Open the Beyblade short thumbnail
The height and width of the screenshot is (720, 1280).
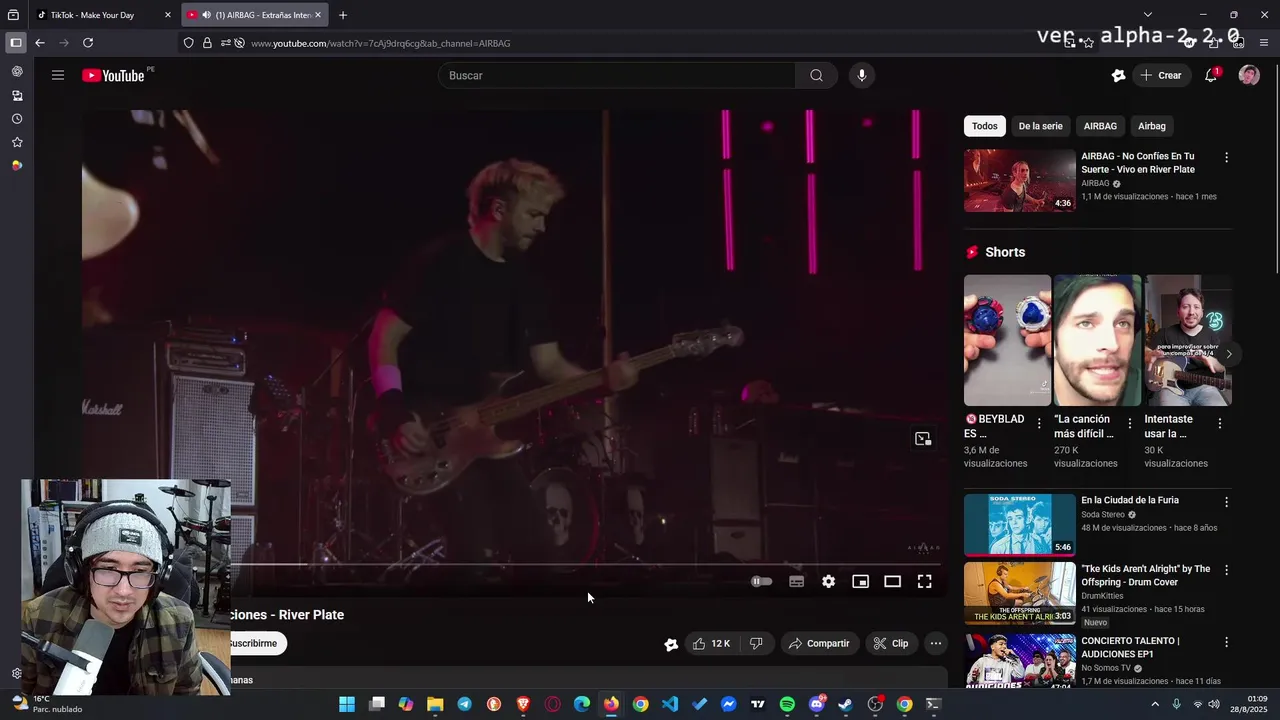1007,341
